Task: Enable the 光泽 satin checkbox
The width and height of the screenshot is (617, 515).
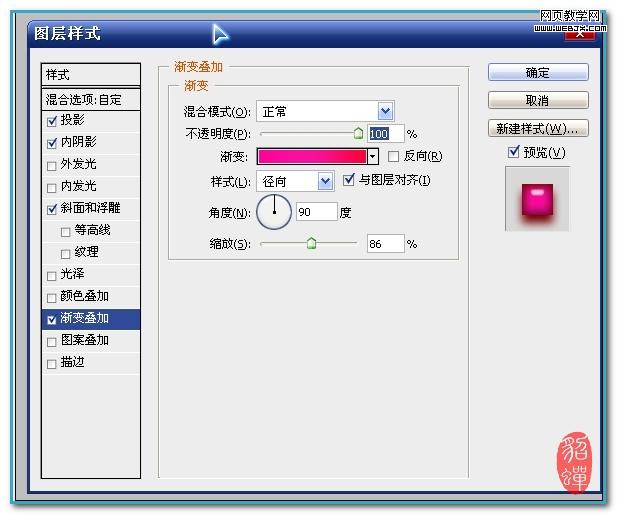Action: coord(52,276)
